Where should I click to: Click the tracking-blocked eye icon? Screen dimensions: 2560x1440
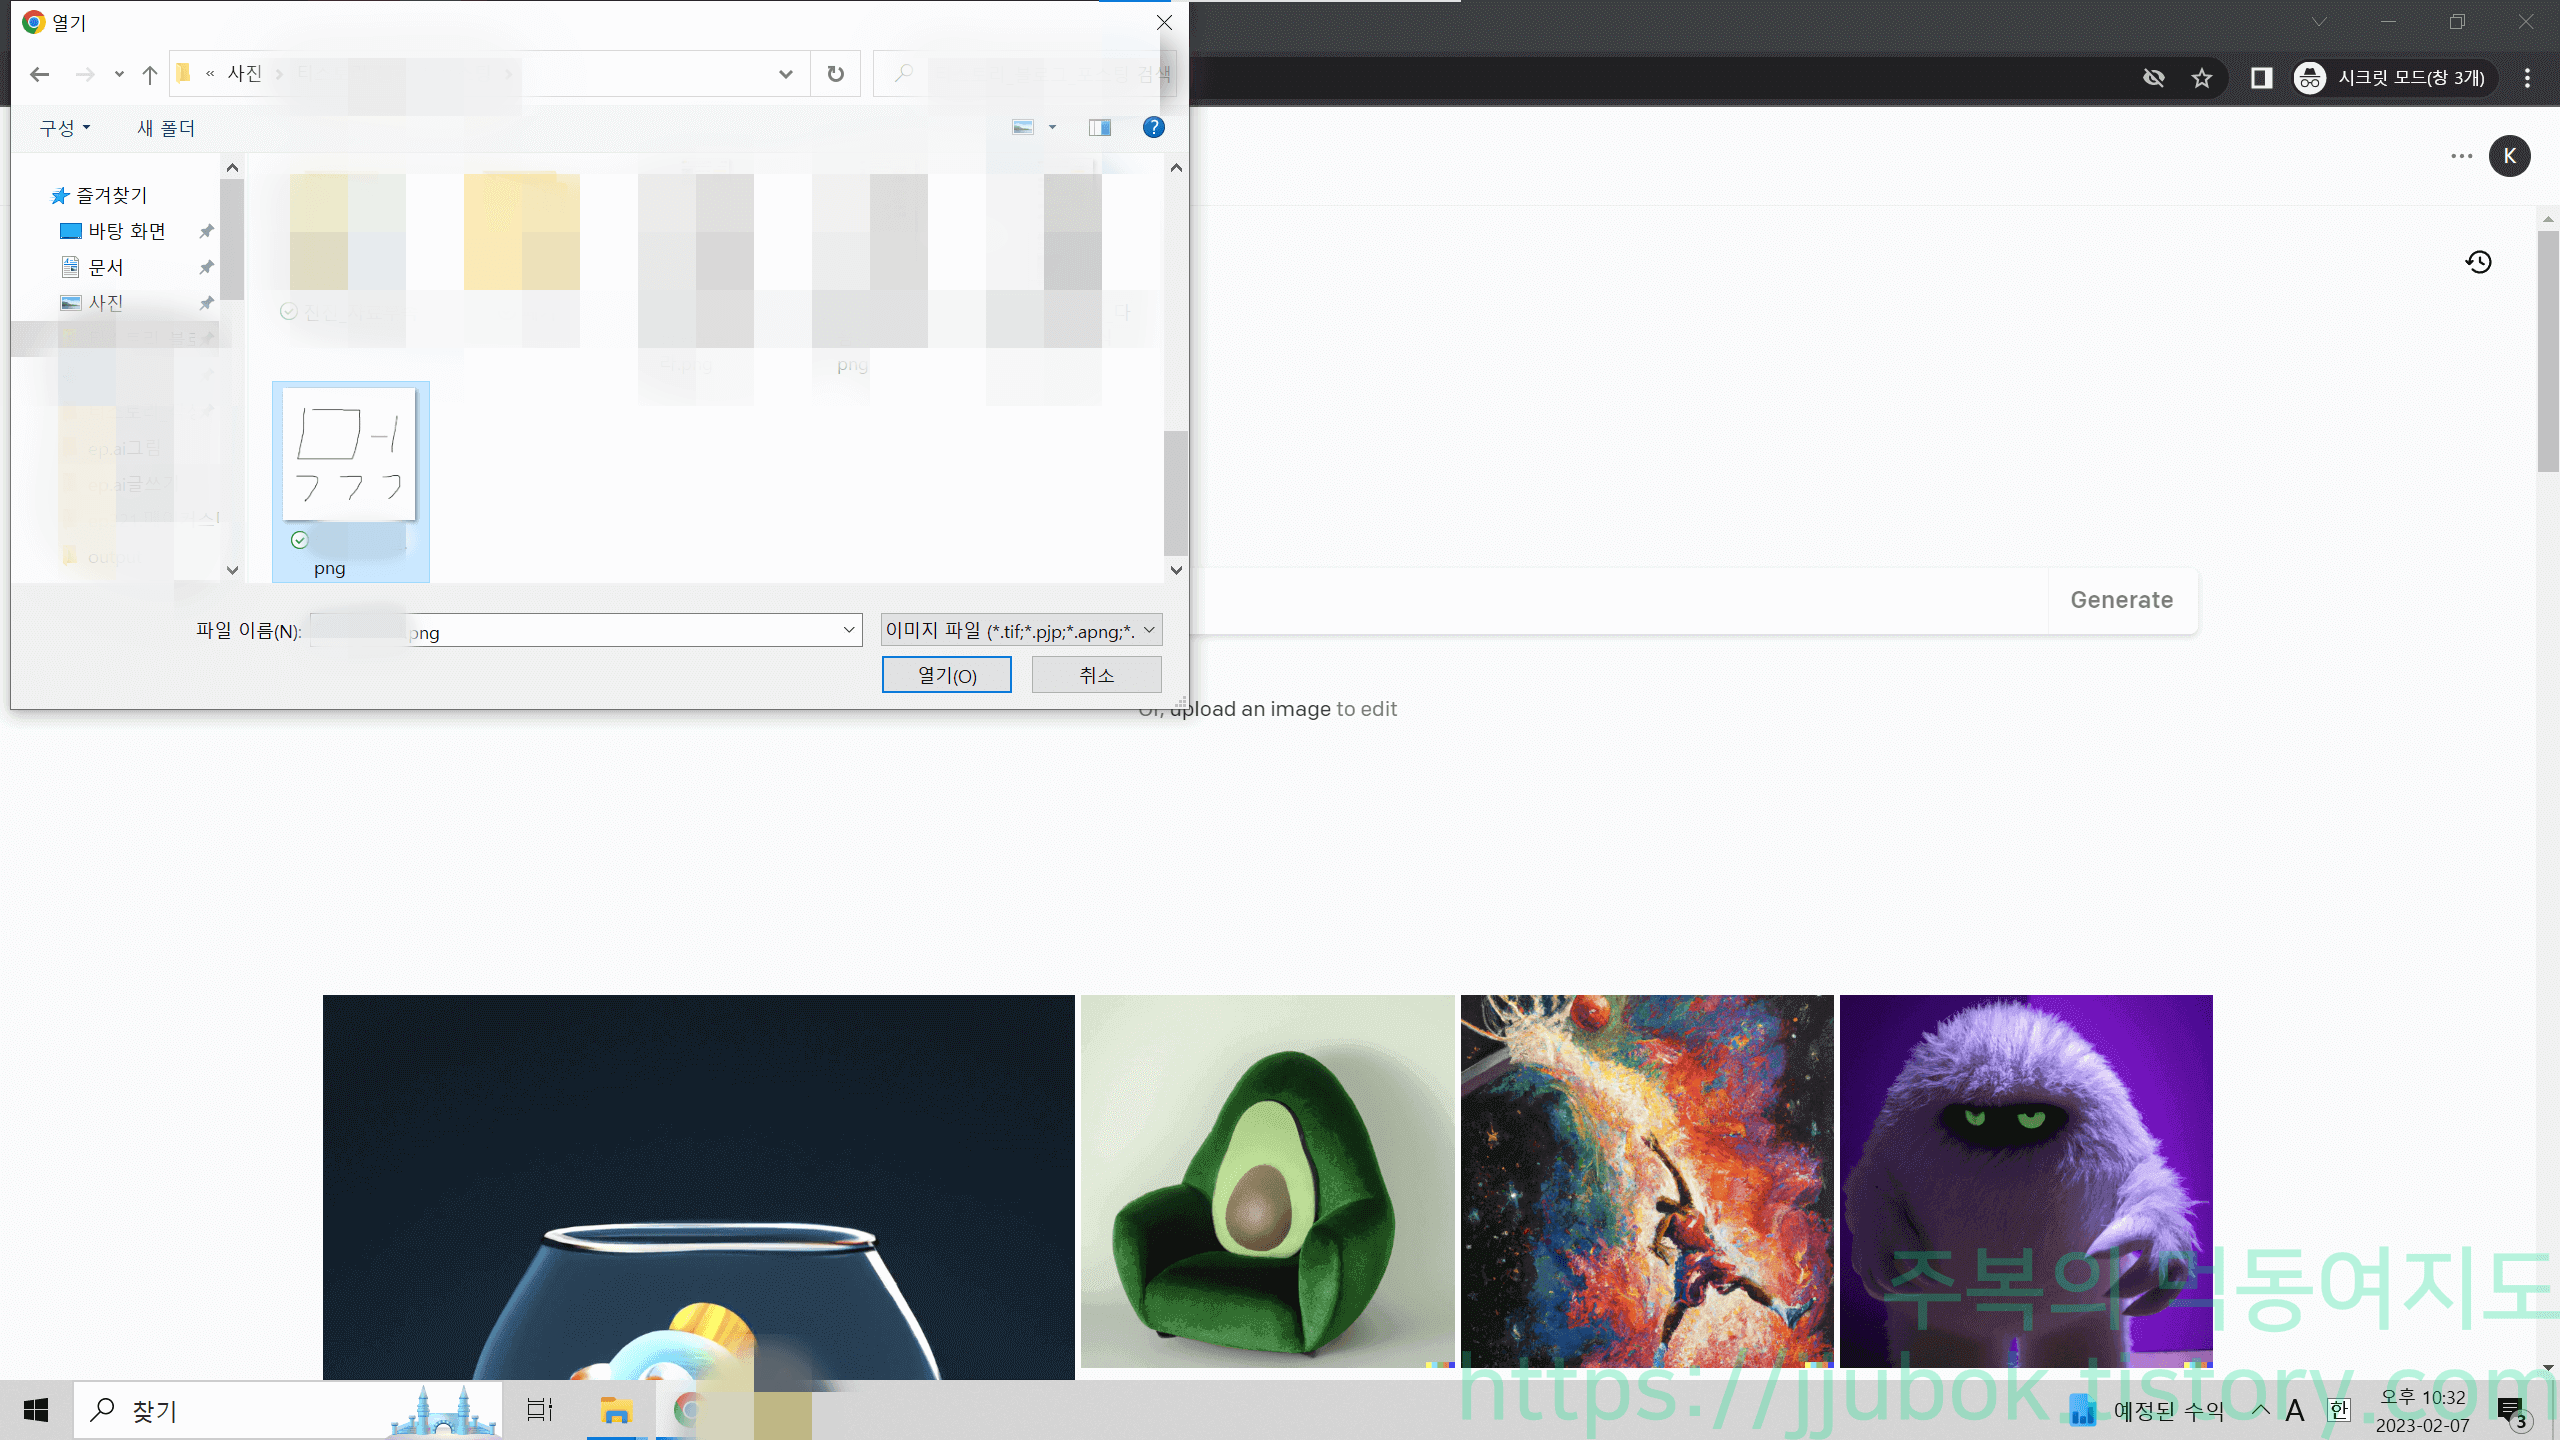click(2154, 78)
